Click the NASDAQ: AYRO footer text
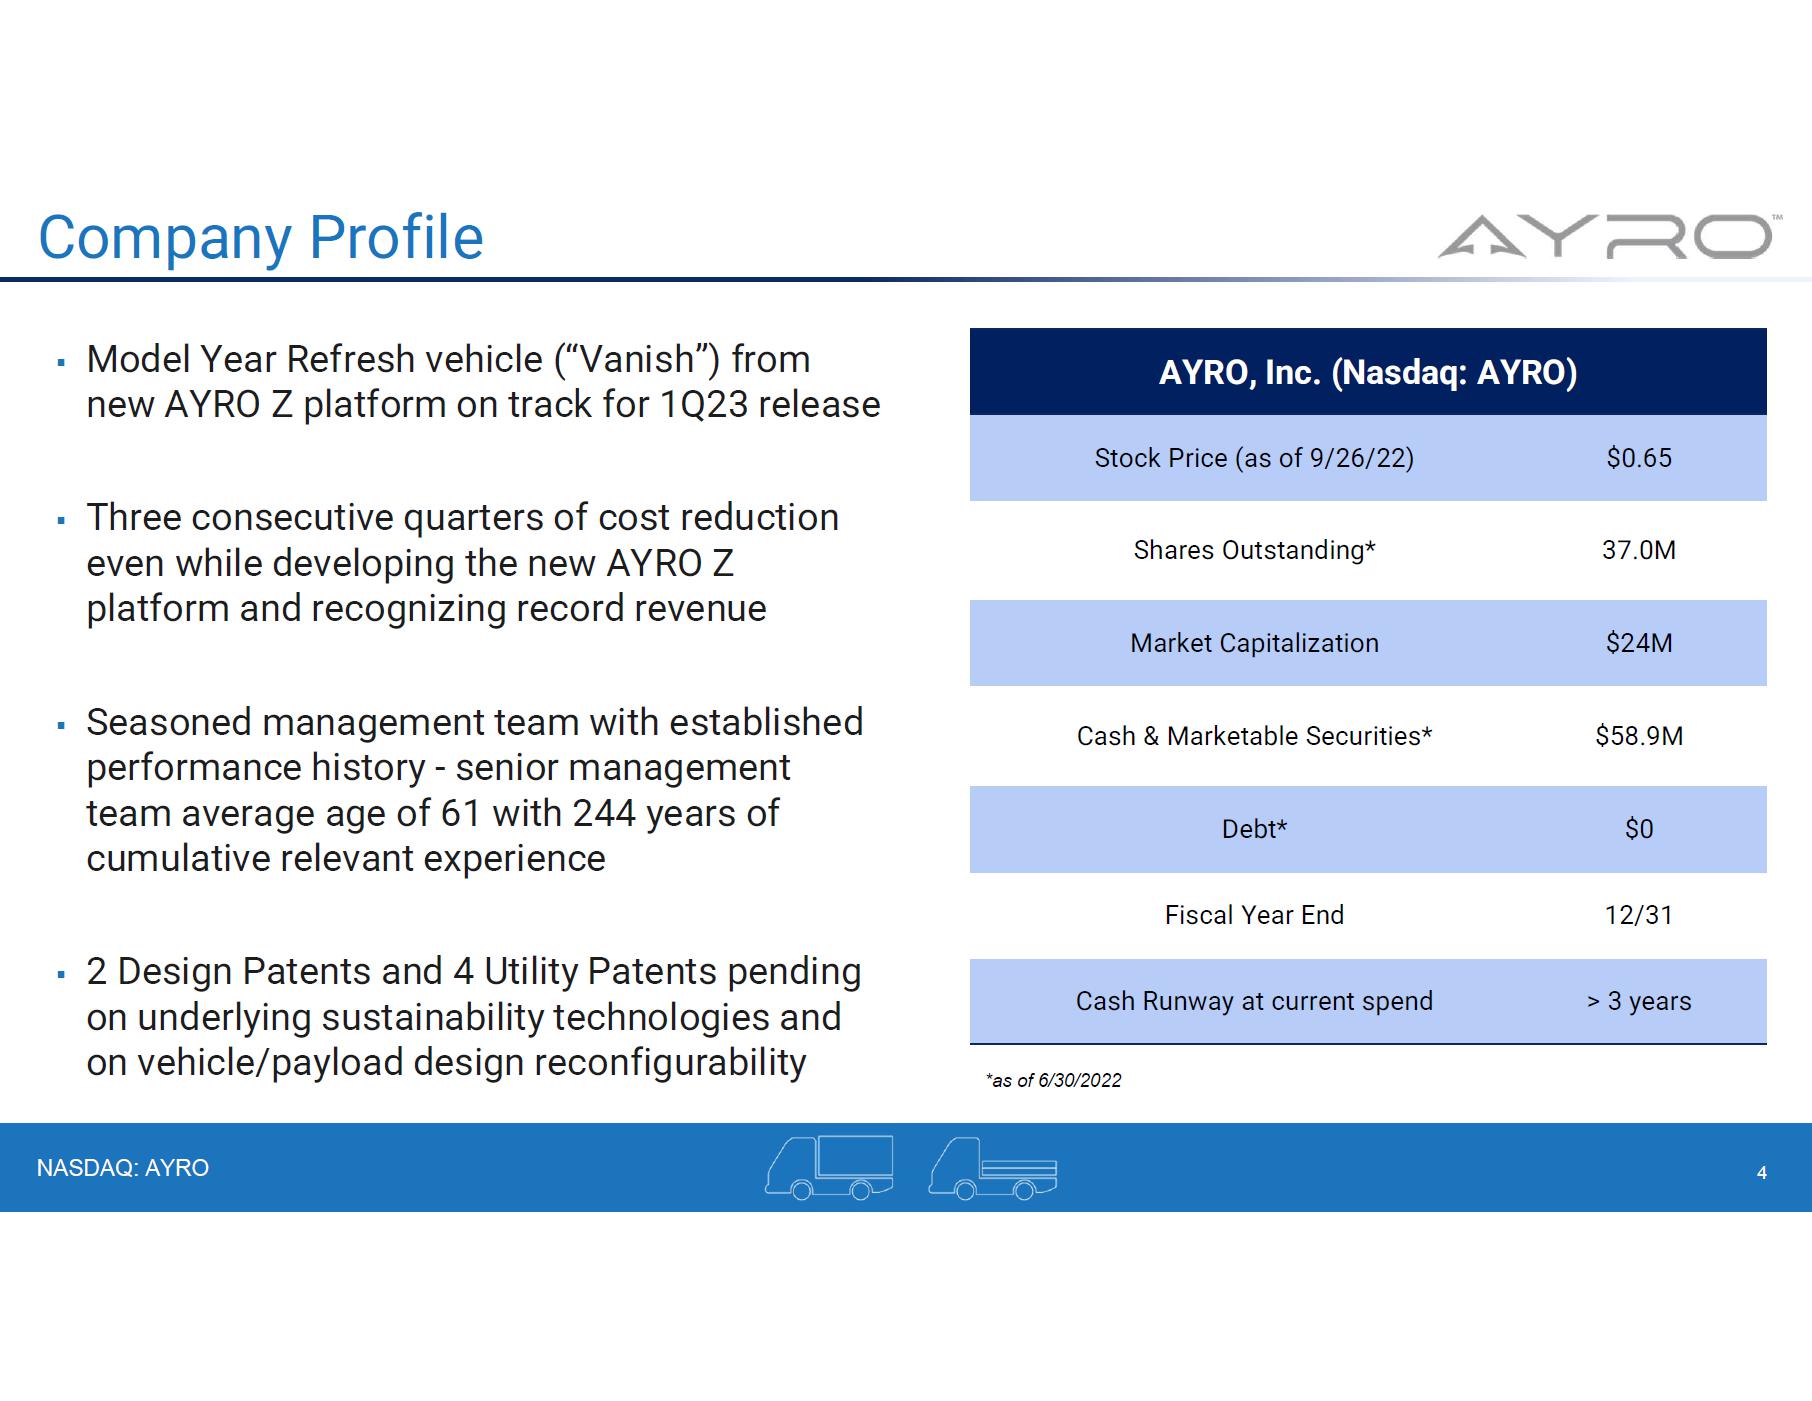Viewport: 1812px width, 1401px height. (123, 1168)
